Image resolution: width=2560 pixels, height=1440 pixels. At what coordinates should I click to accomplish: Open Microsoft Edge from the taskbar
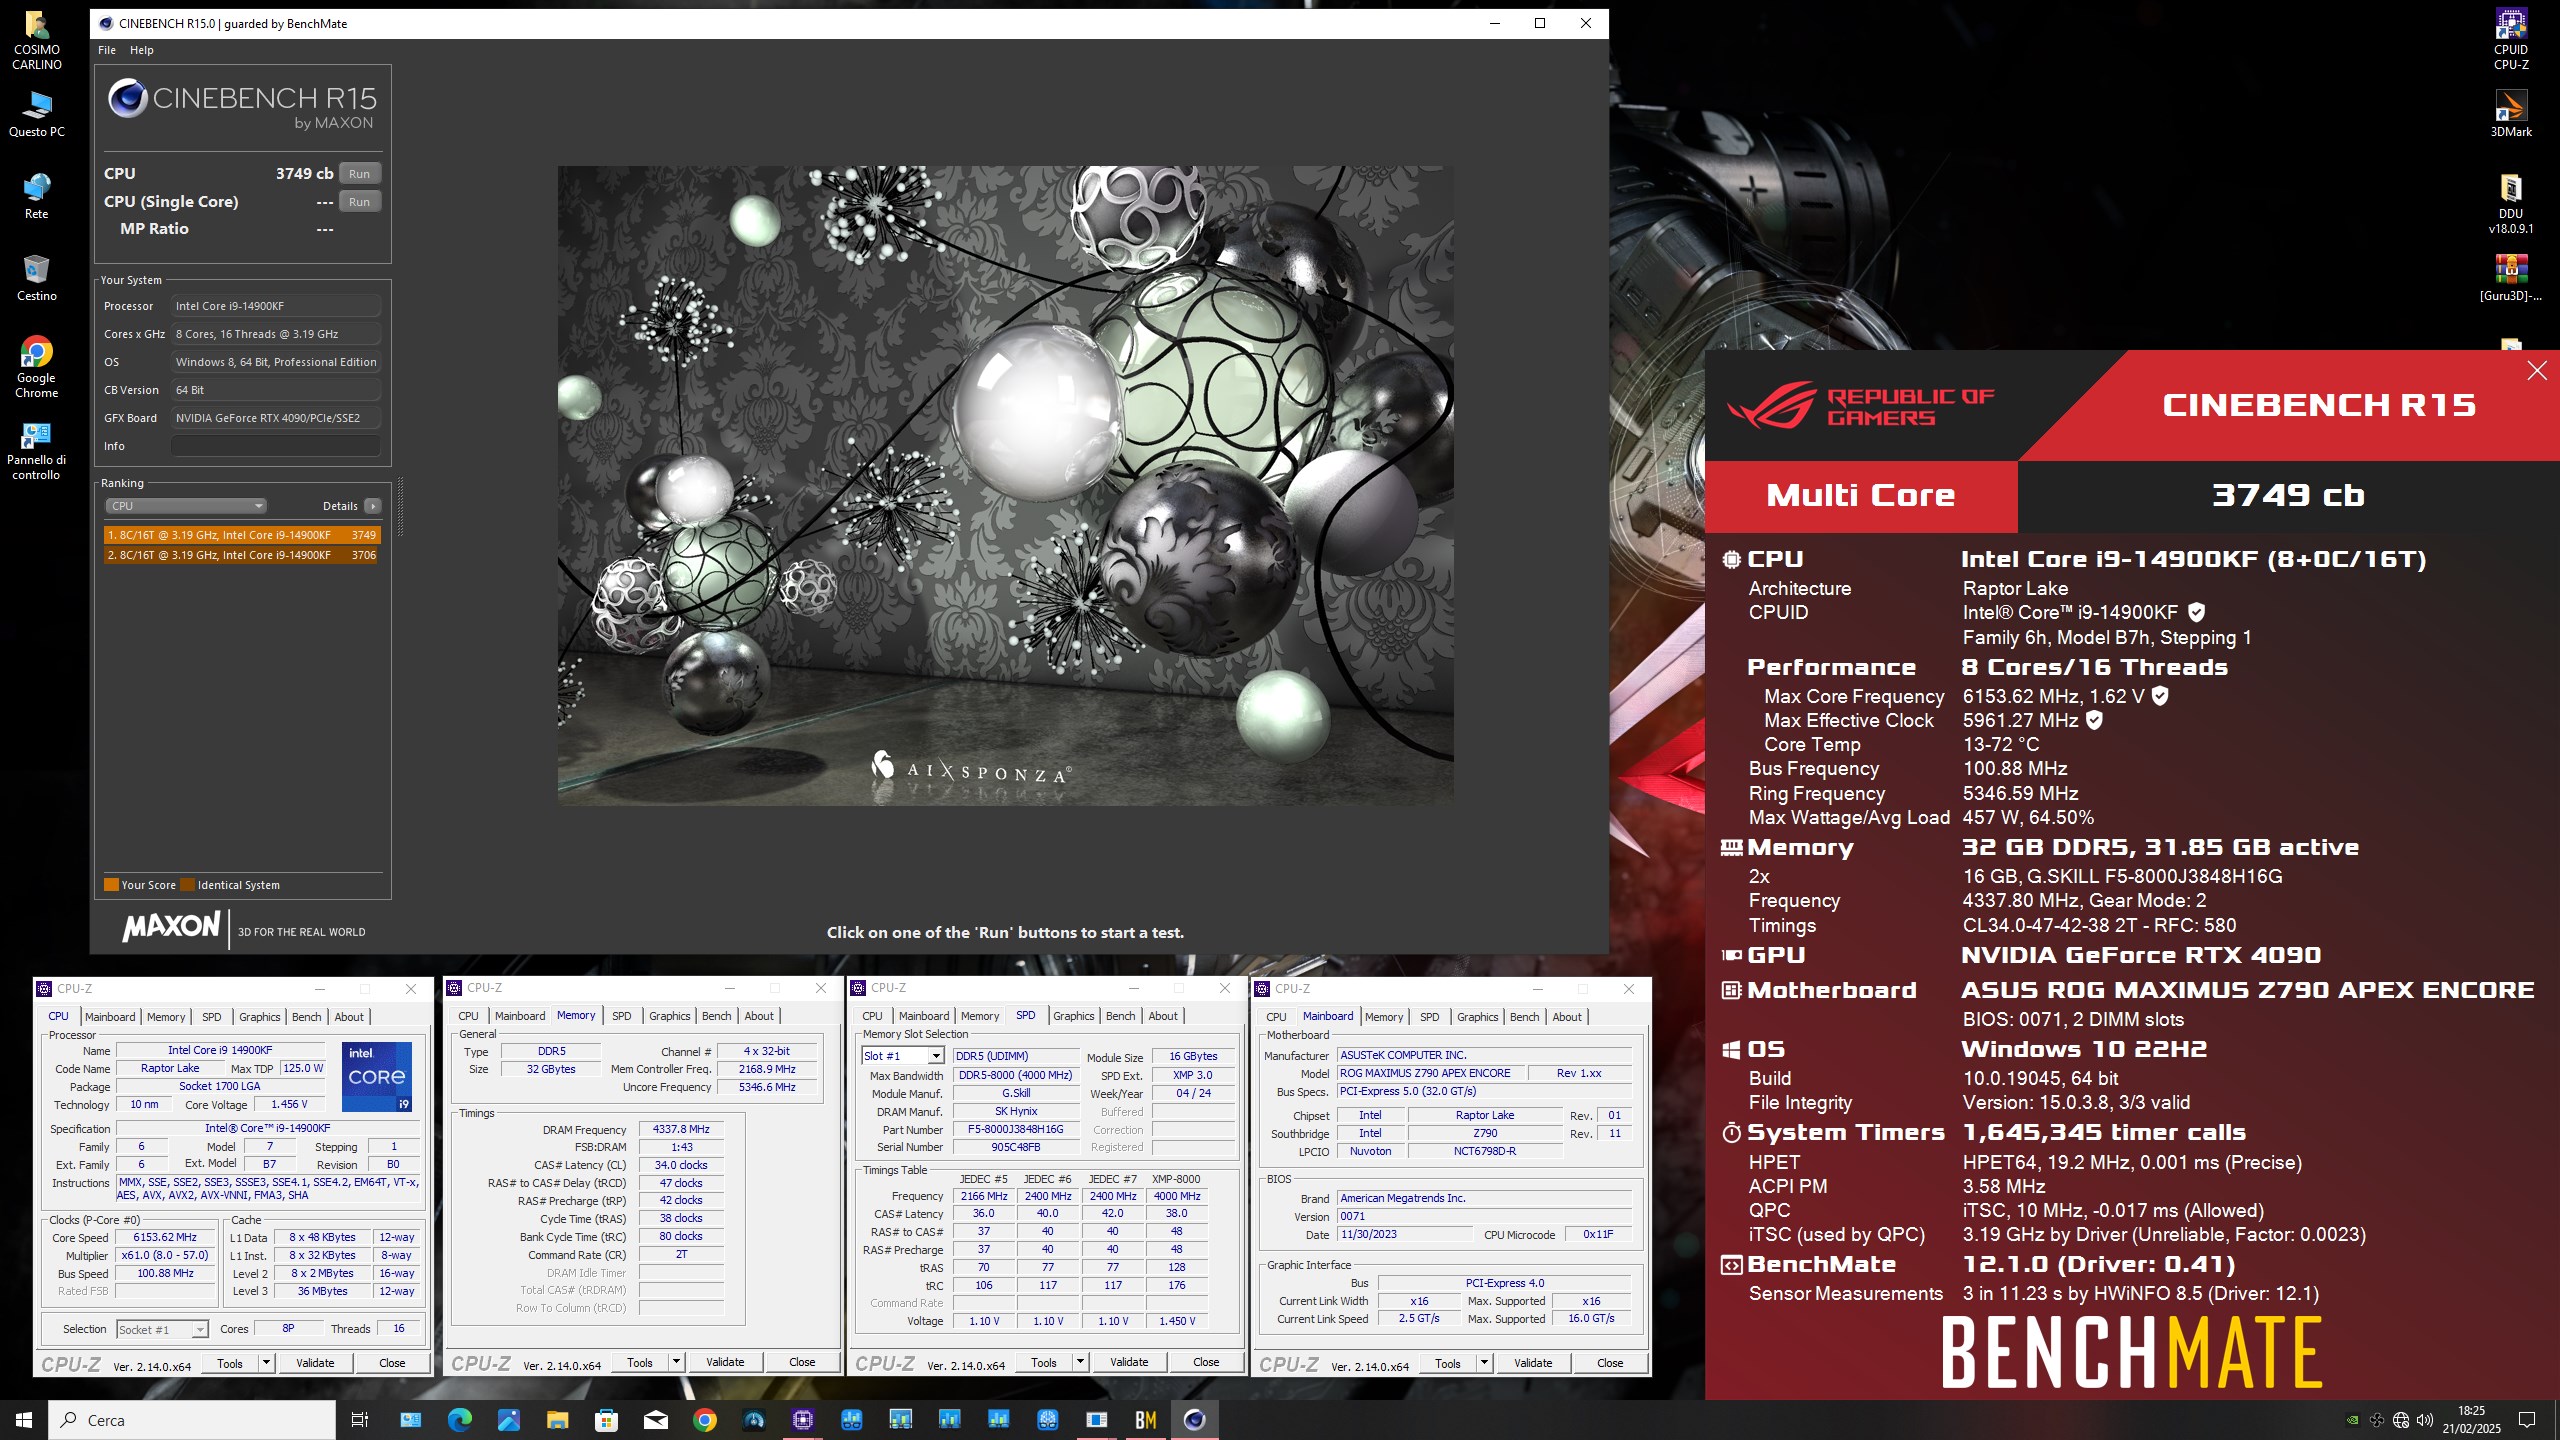pyautogui.click(x=459, y=1420)
